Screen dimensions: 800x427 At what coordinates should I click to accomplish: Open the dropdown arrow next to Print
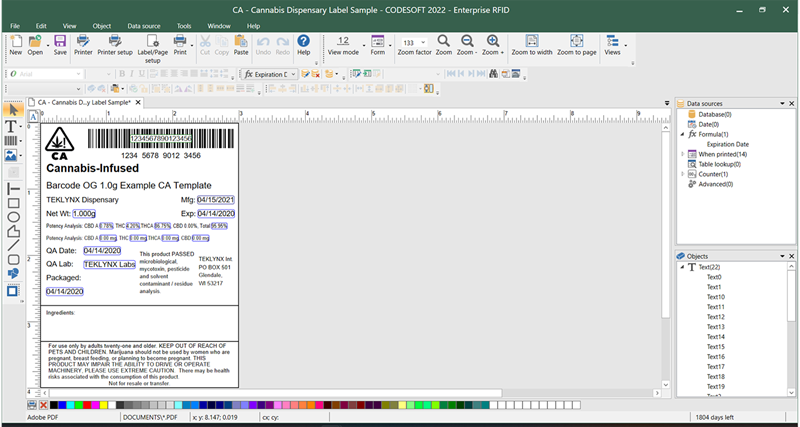pos(192,45)
